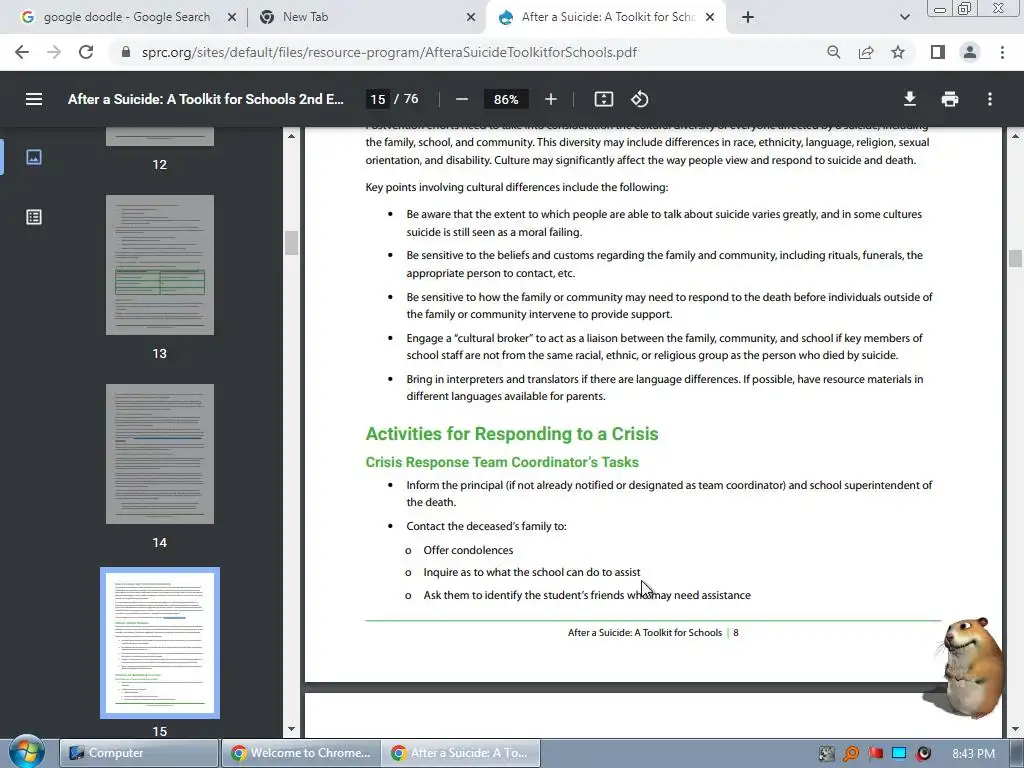Close the New Tab tab
1024x768 pixels.
[x=471, y=18]
